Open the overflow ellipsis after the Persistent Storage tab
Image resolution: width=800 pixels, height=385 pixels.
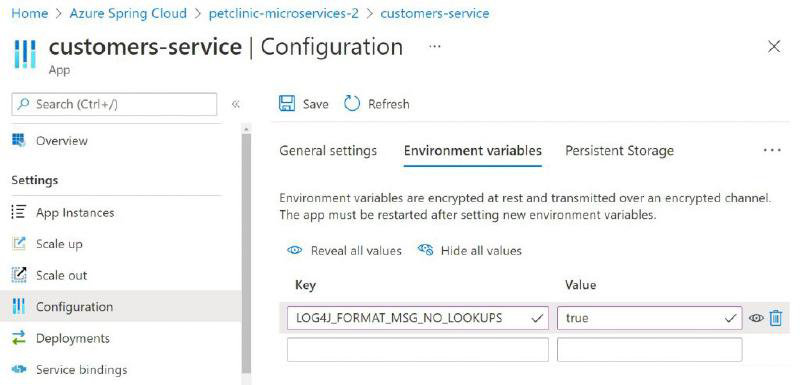point(772,150)
